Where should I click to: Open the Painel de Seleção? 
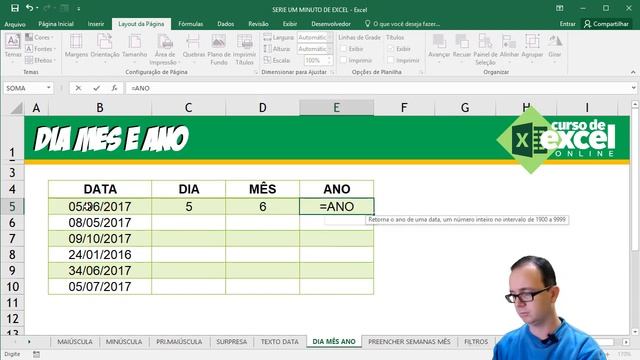tap(485, 49)
